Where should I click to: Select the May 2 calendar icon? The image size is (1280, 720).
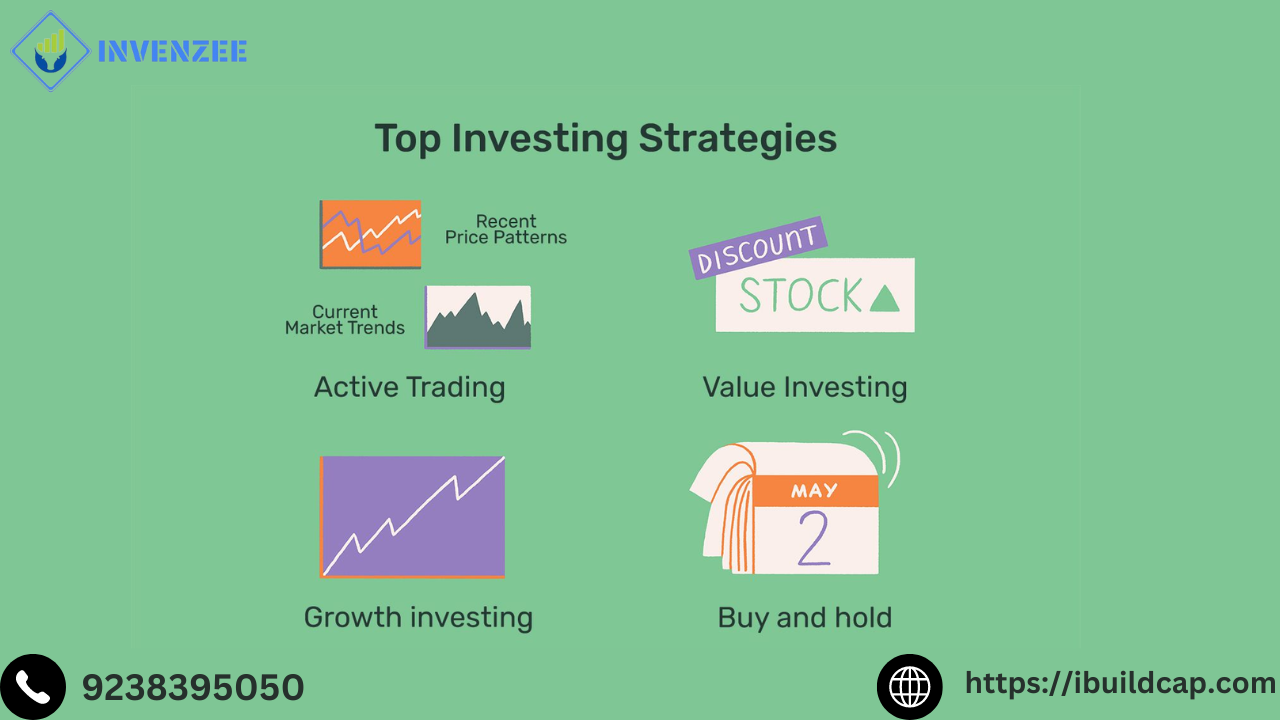tap(795, 505)
